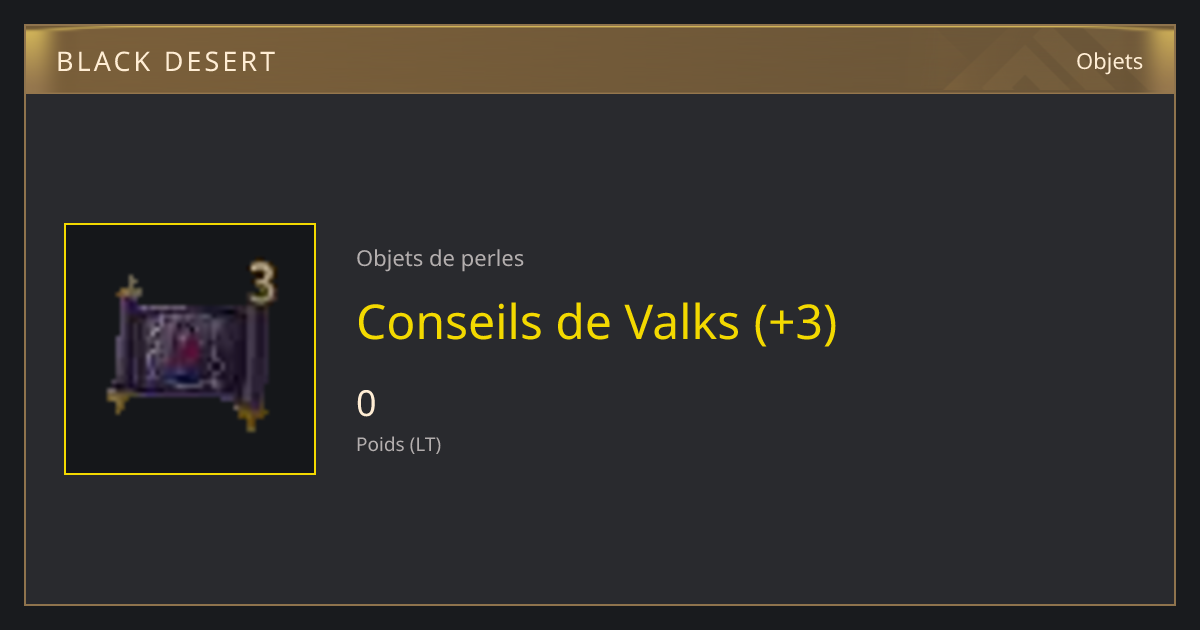Click the BLACK DESERT header title
Viewport: 1200px width, 630px height.
pyautogui.click(x=166, y=62)
